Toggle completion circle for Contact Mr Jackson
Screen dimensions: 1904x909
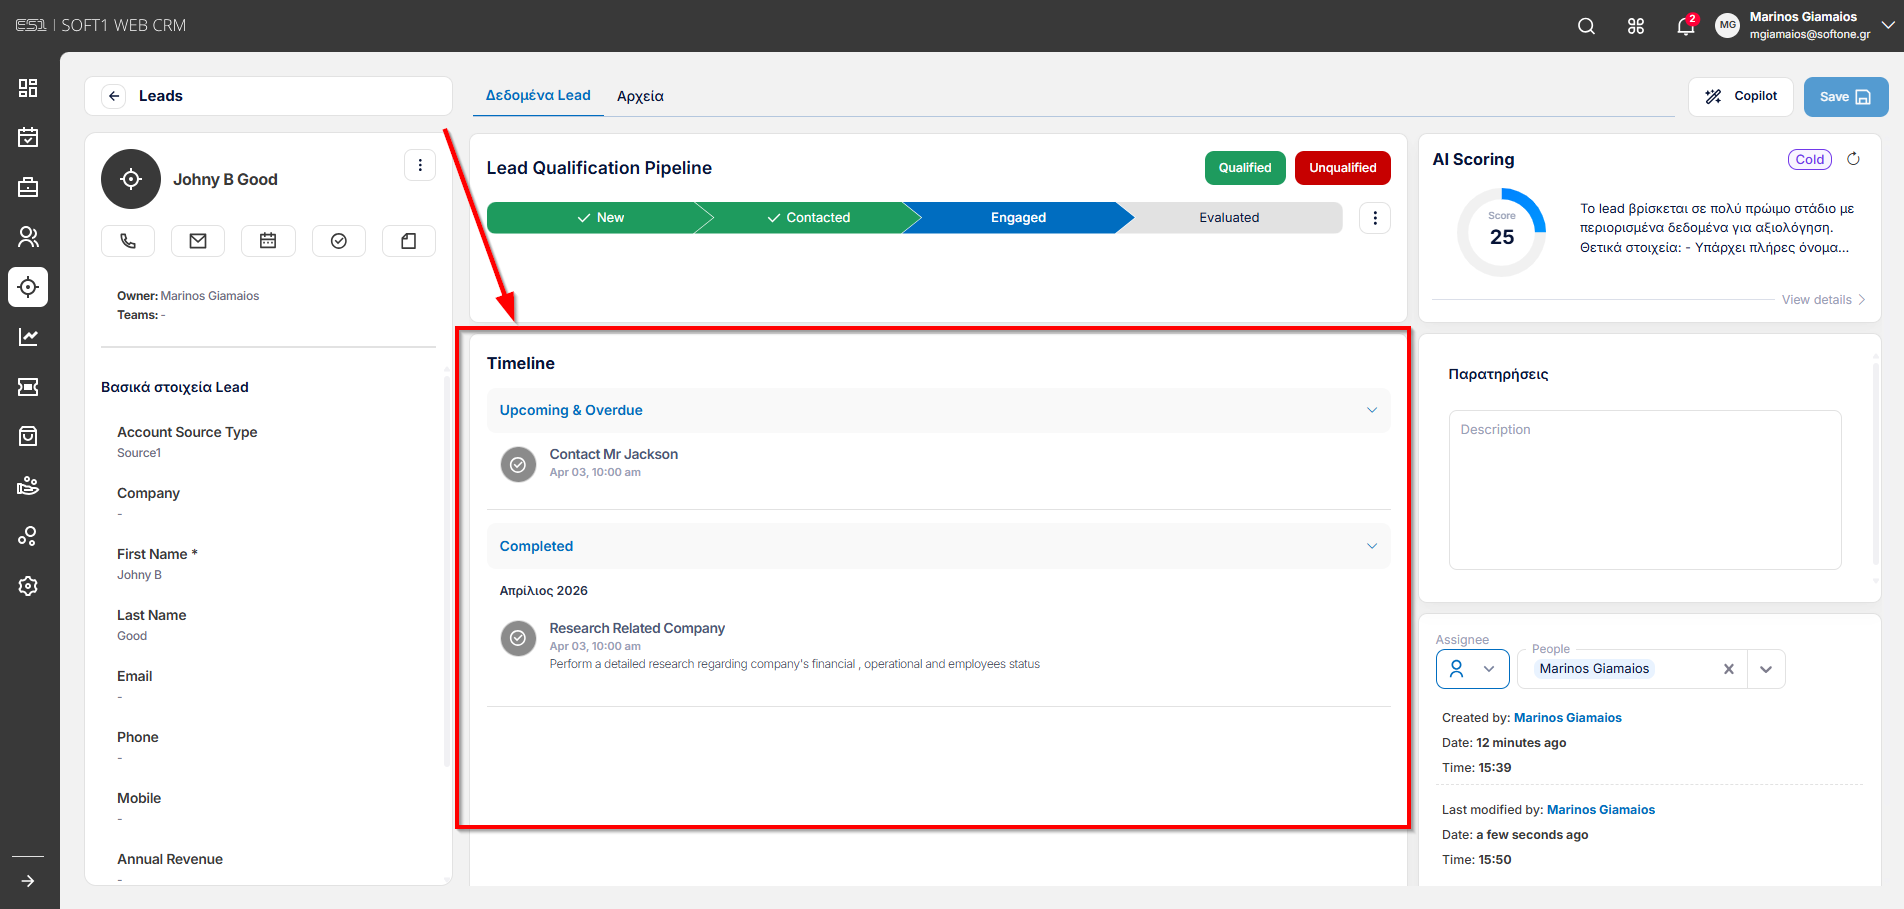pos(518,464)
